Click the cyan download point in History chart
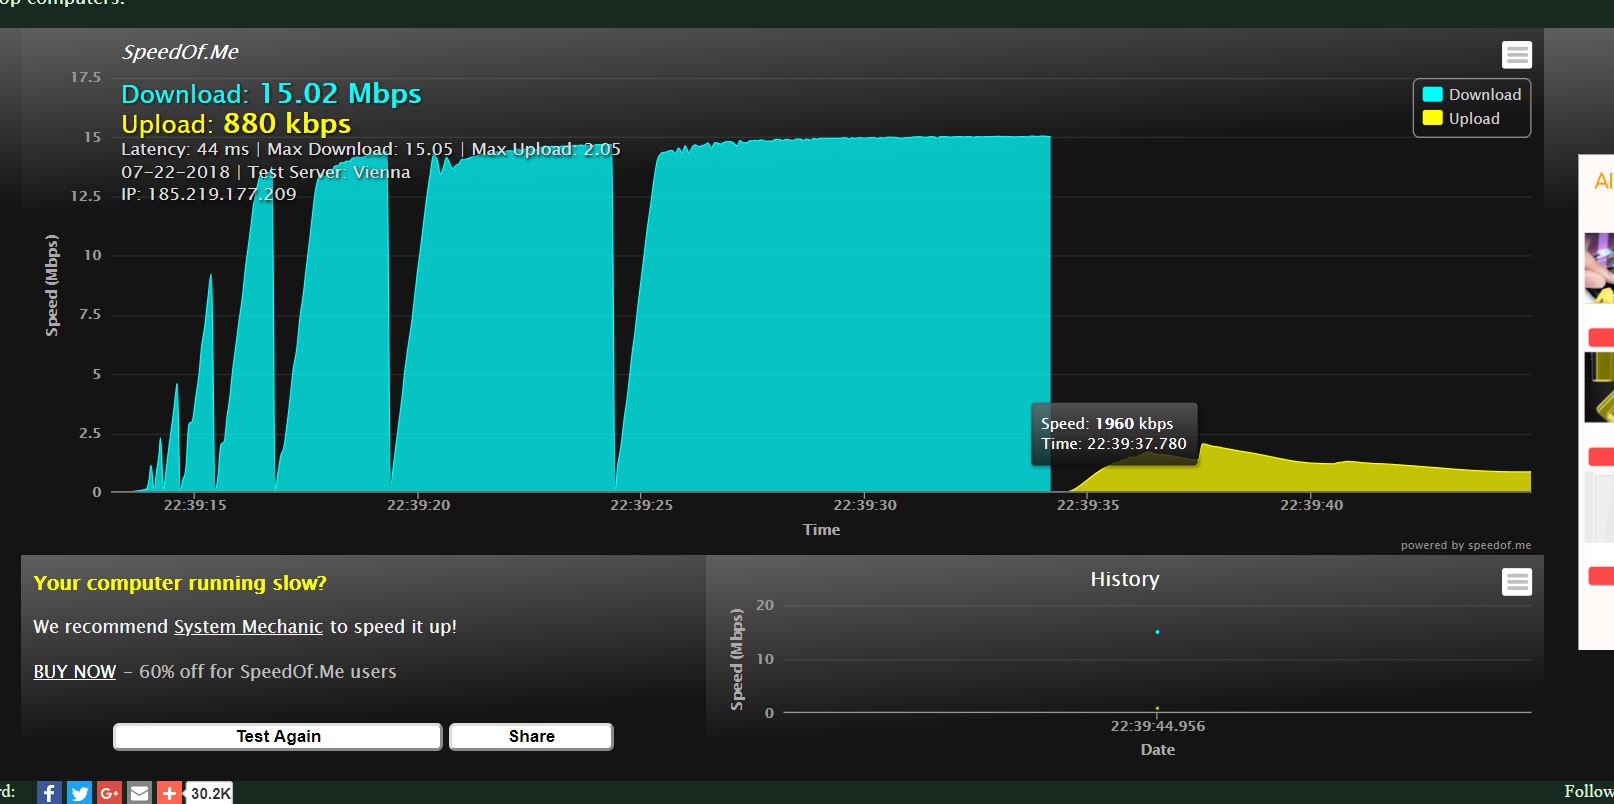The width and height of the screenshot is (1614, 804). click(x=1157, y=632)
